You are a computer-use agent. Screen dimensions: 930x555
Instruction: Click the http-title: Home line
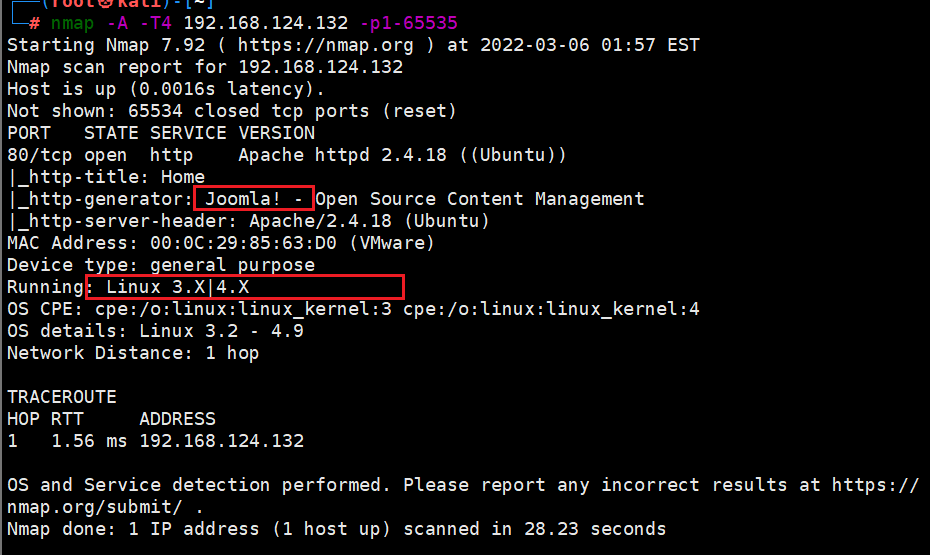click(106, 177)
